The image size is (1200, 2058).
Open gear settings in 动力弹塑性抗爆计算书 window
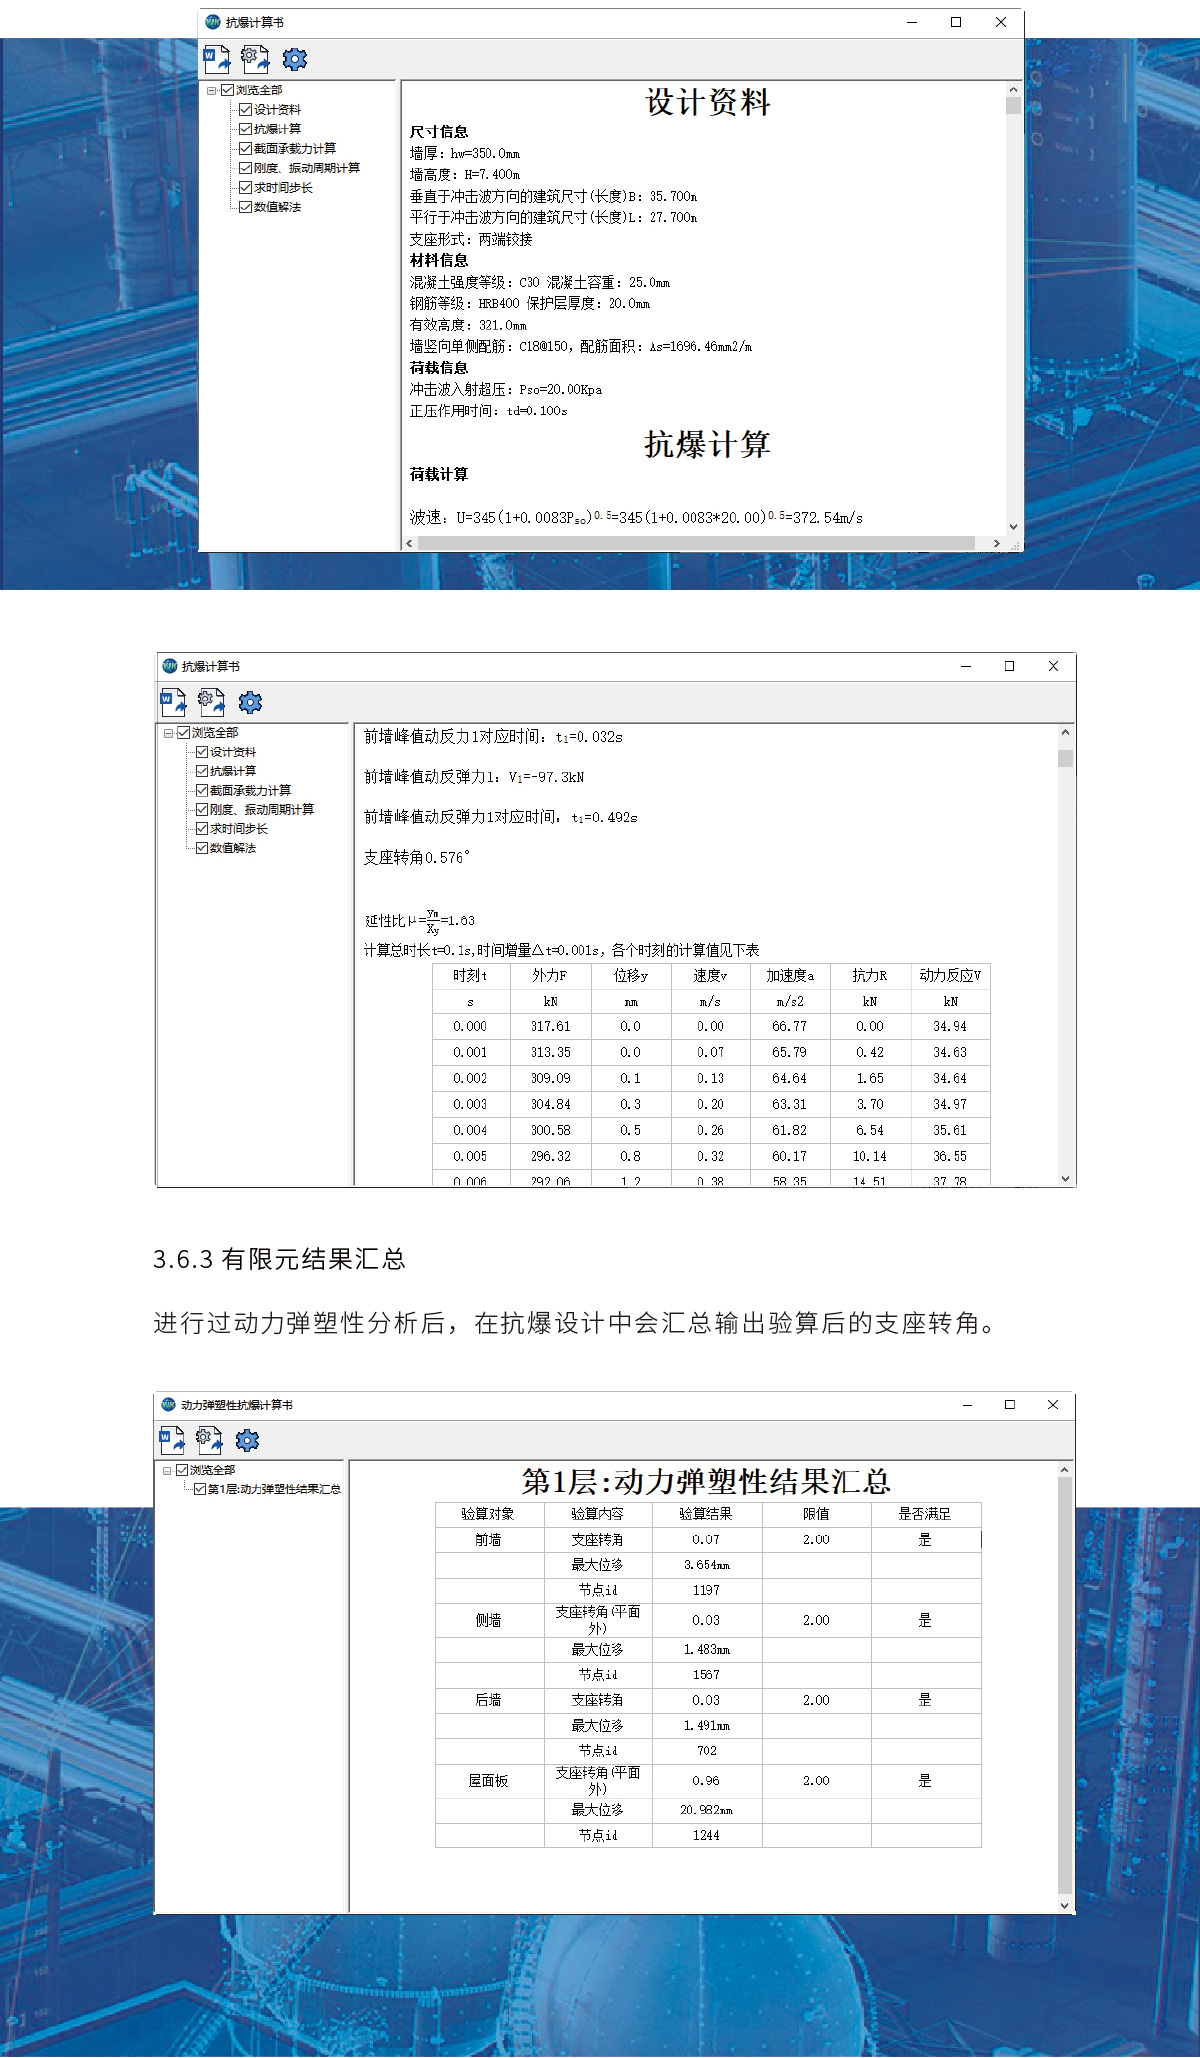pyautogui.click(x=247, y=1440)
